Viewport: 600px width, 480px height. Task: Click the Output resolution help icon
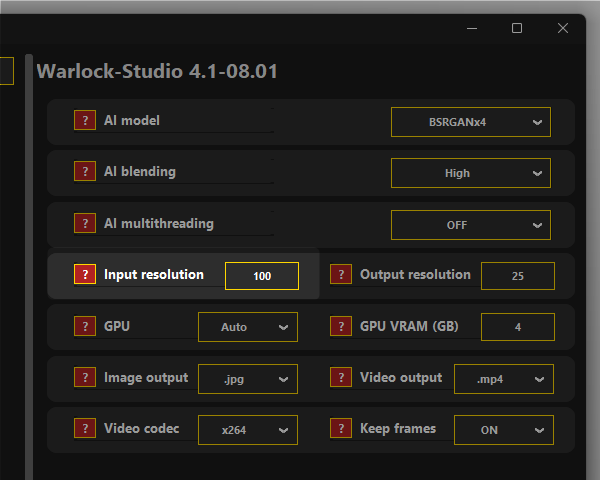[341, 275]
